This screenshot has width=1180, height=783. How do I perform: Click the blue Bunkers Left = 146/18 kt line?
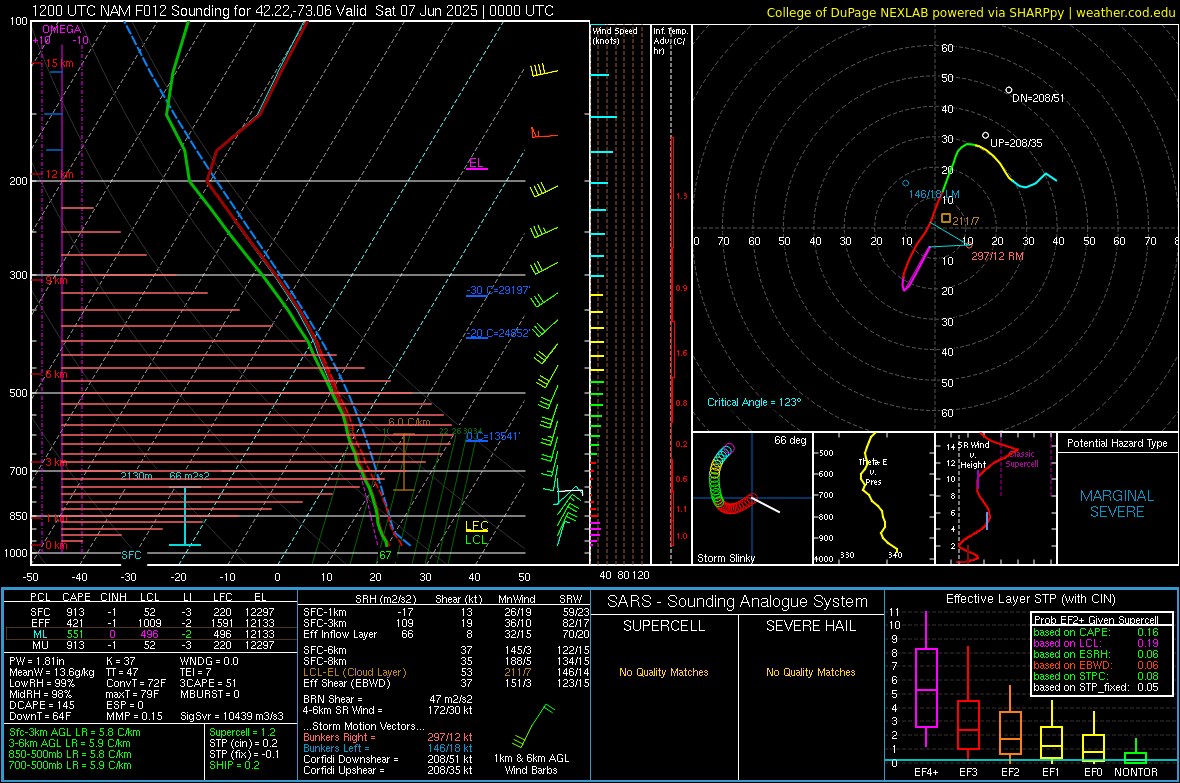click(388, 748)
